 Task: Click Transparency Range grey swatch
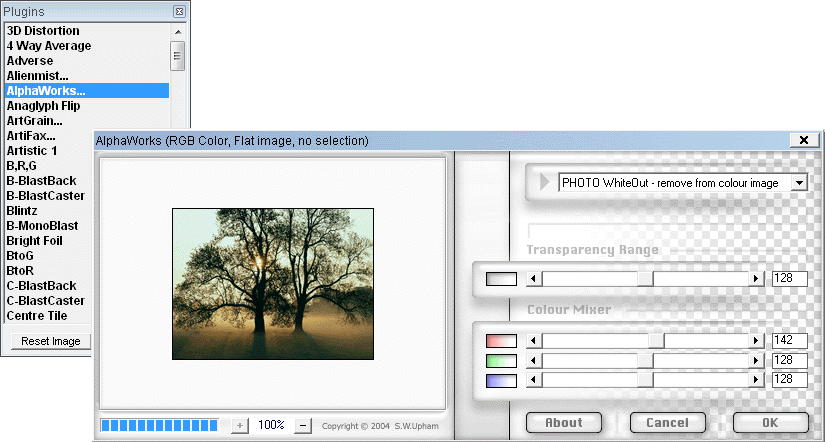(501, 279)
